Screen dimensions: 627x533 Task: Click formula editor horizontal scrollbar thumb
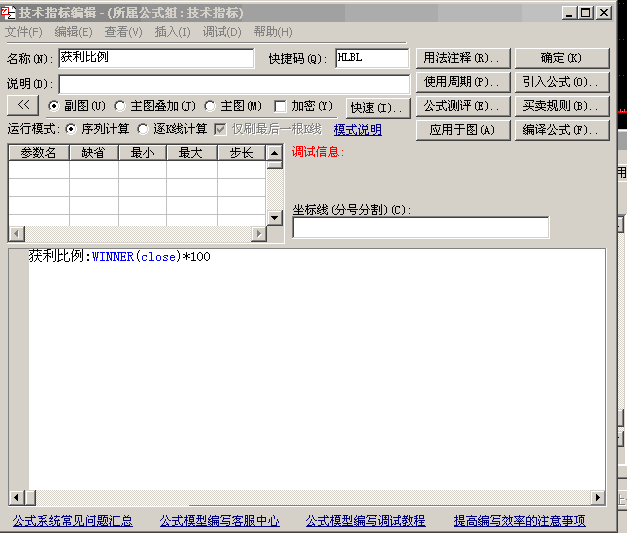point(30,498)
